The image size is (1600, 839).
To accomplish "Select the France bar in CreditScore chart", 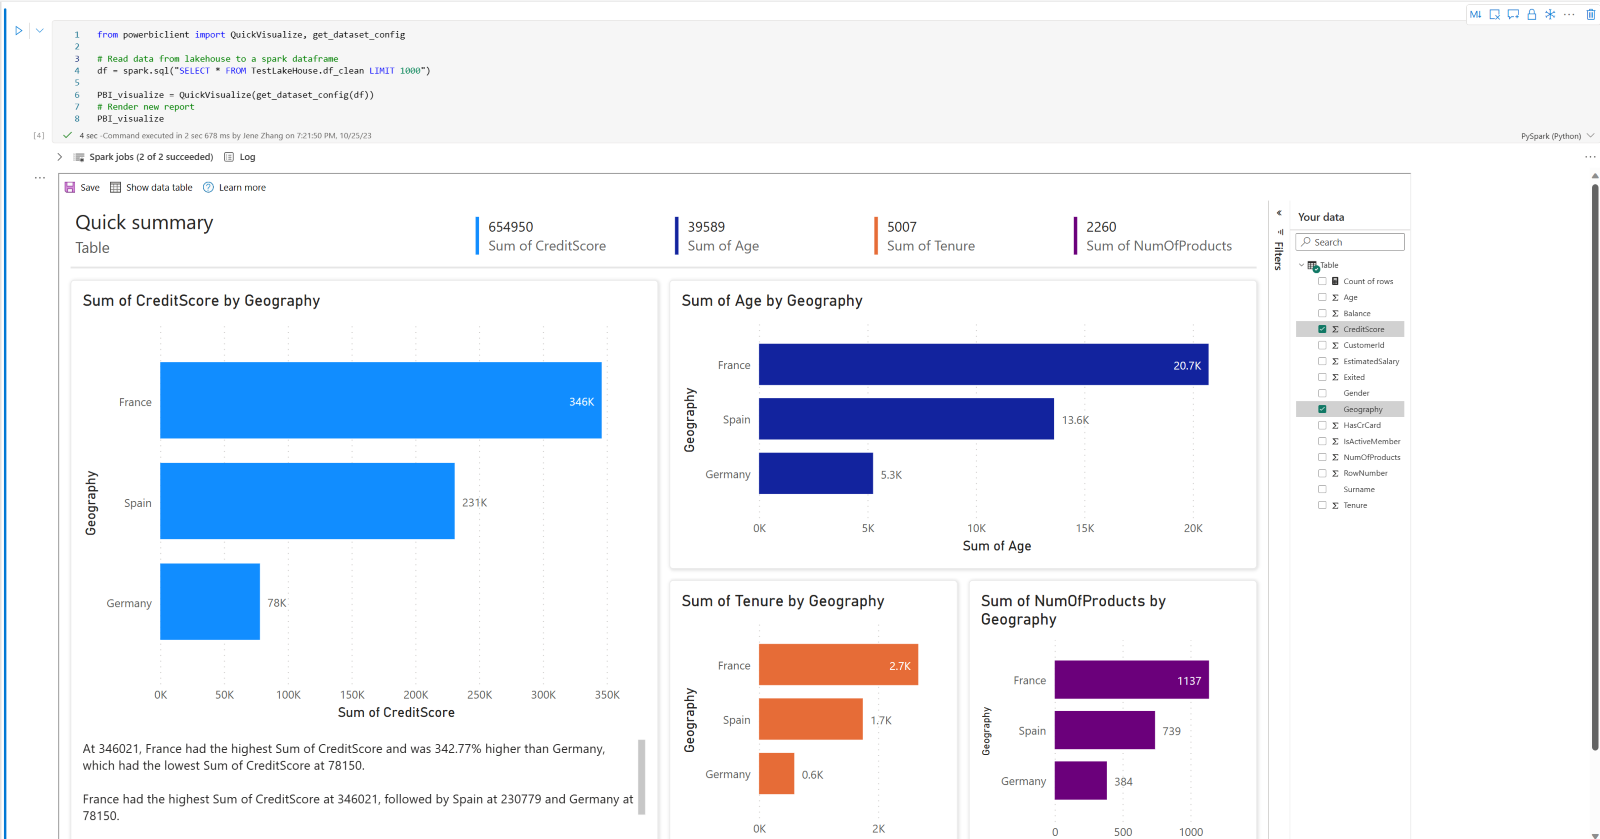I will point(381,400).
